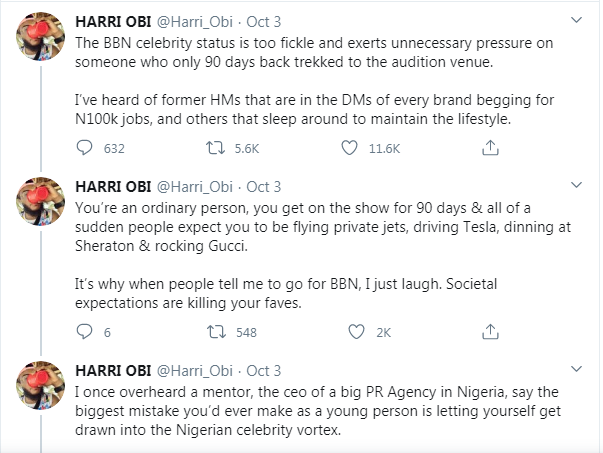Open the third tweet's dropdown caret
The width and height of the screenshot is (603, 453).
coord(578,370)
